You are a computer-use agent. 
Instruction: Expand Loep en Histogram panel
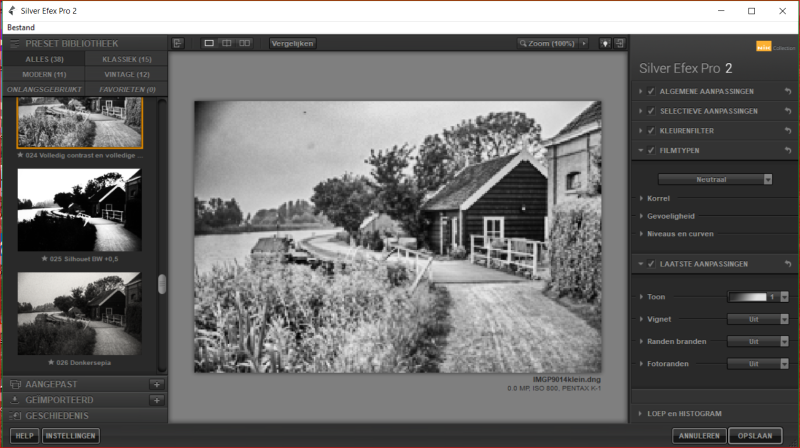point(640,414)
